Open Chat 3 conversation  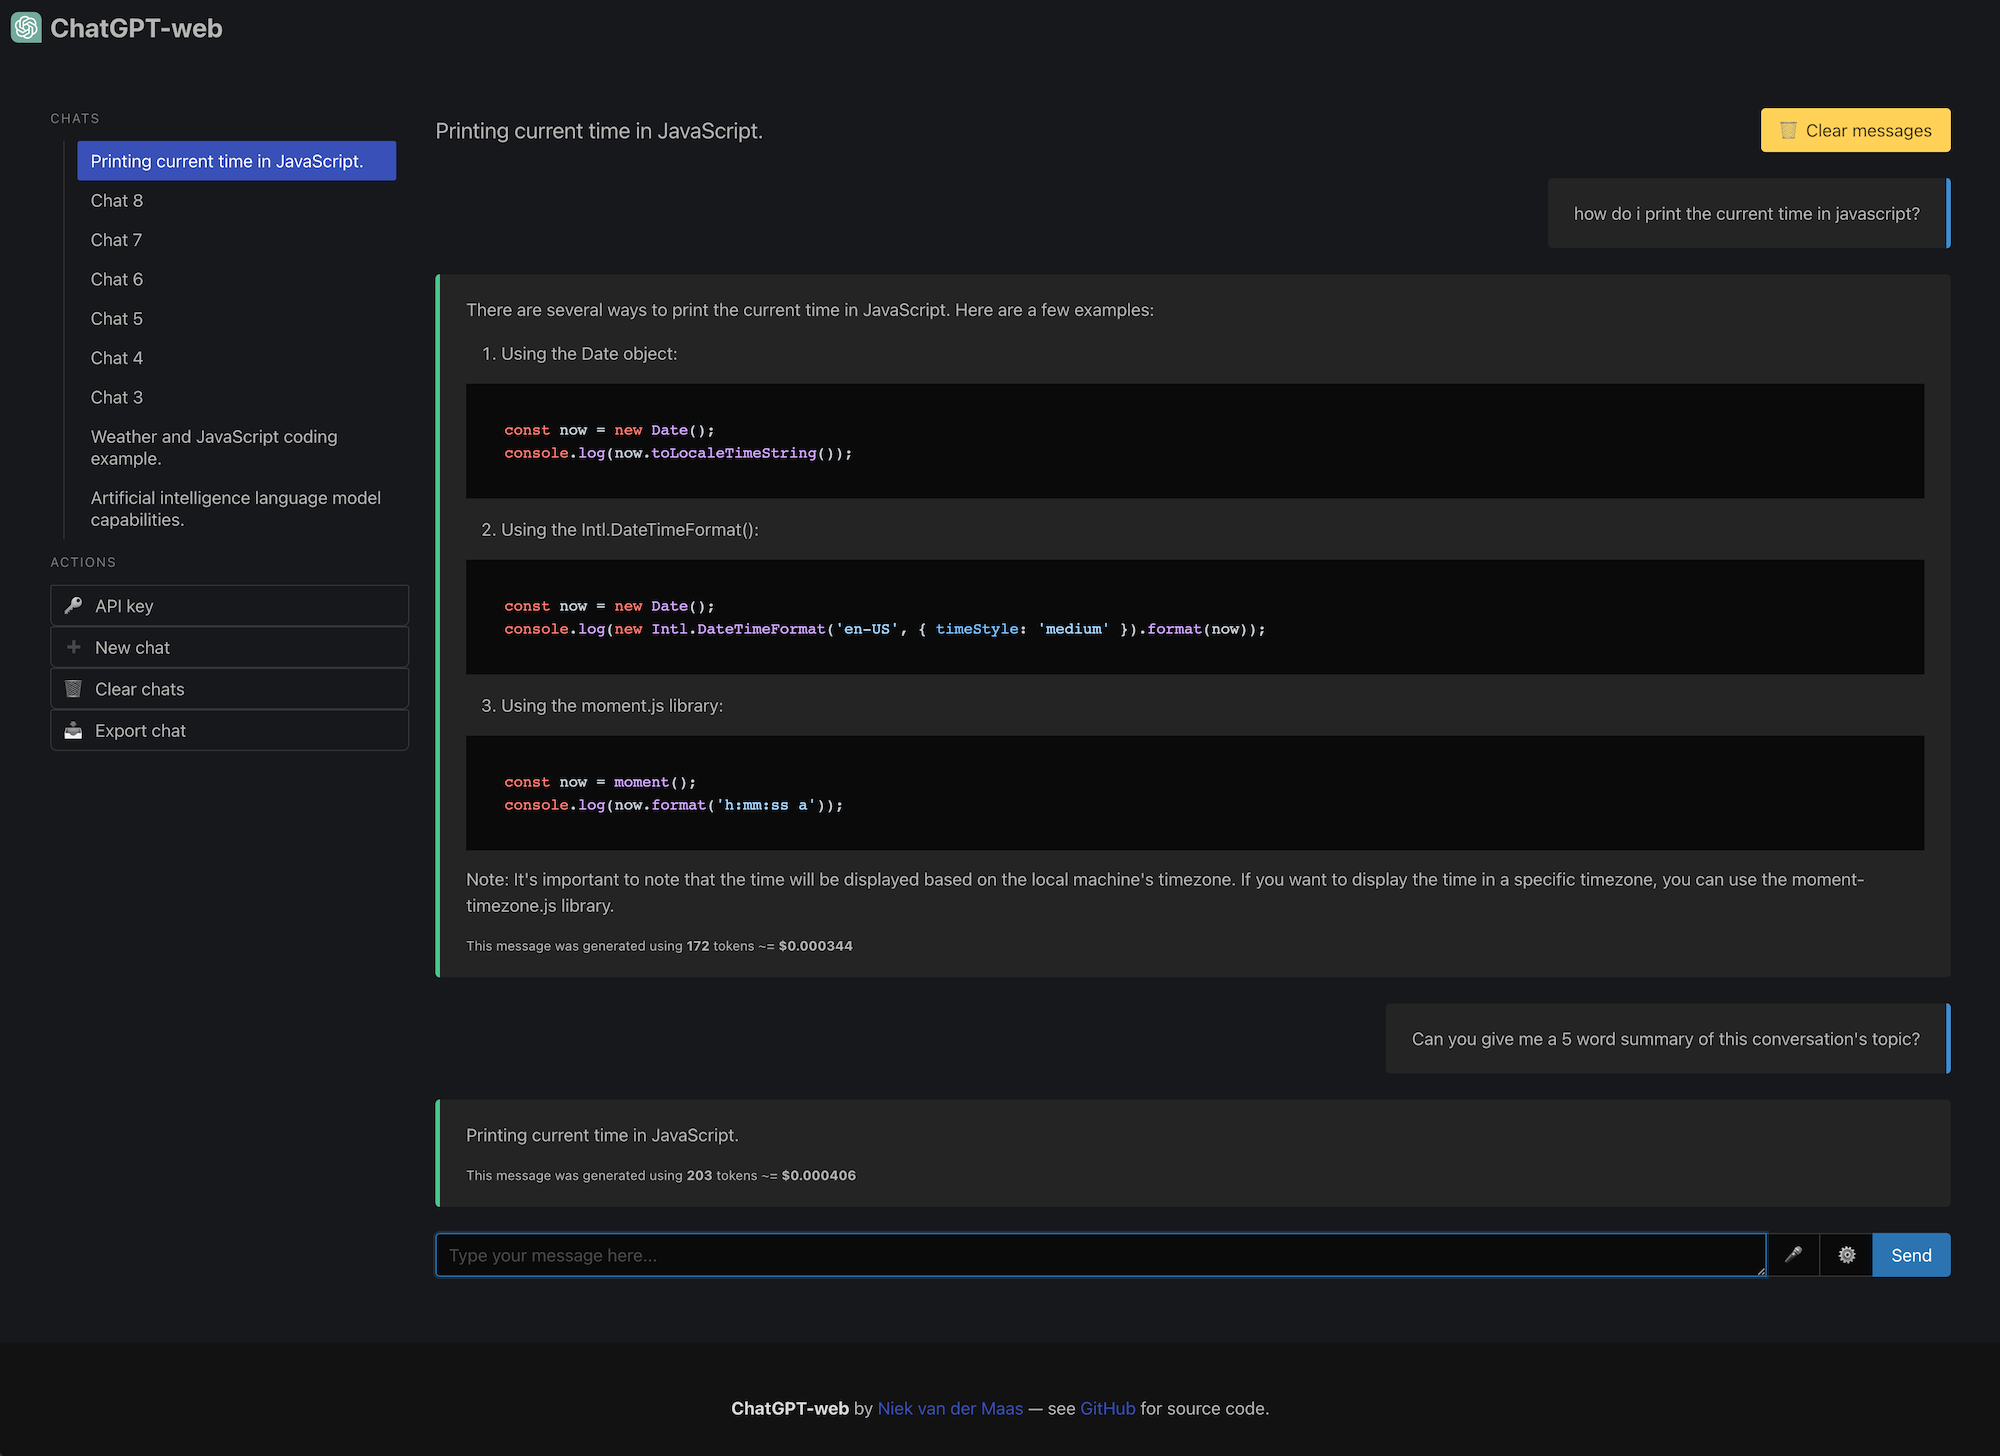click(115, 396)
